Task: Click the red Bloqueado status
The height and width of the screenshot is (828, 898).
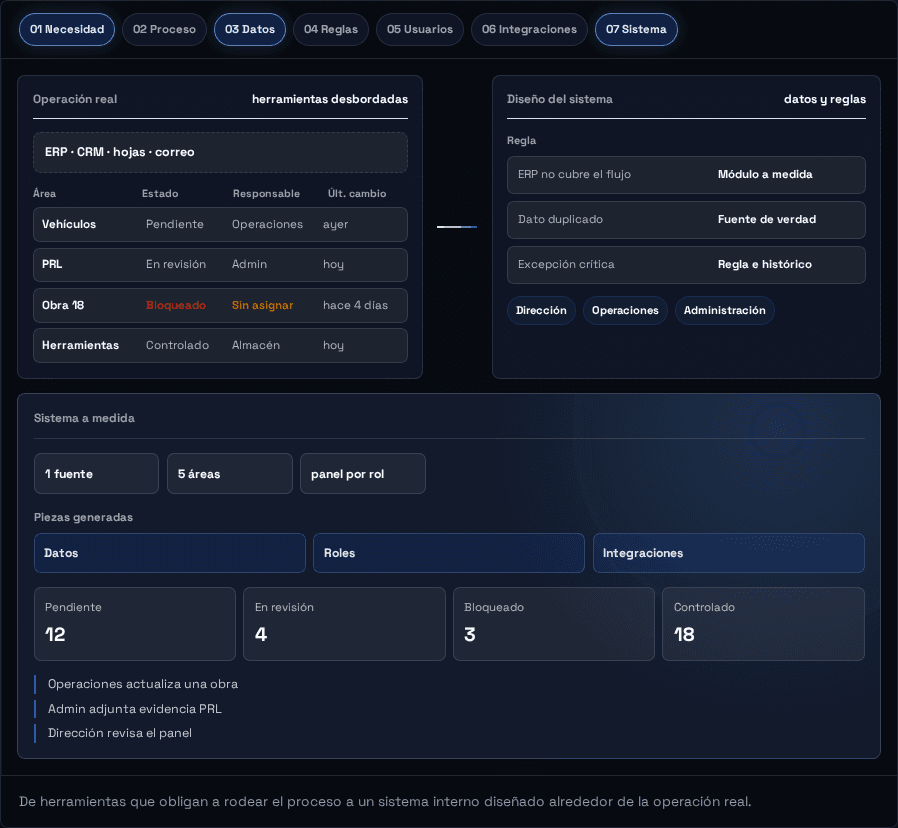Action: pyautogui.click(x=176, y=305)
